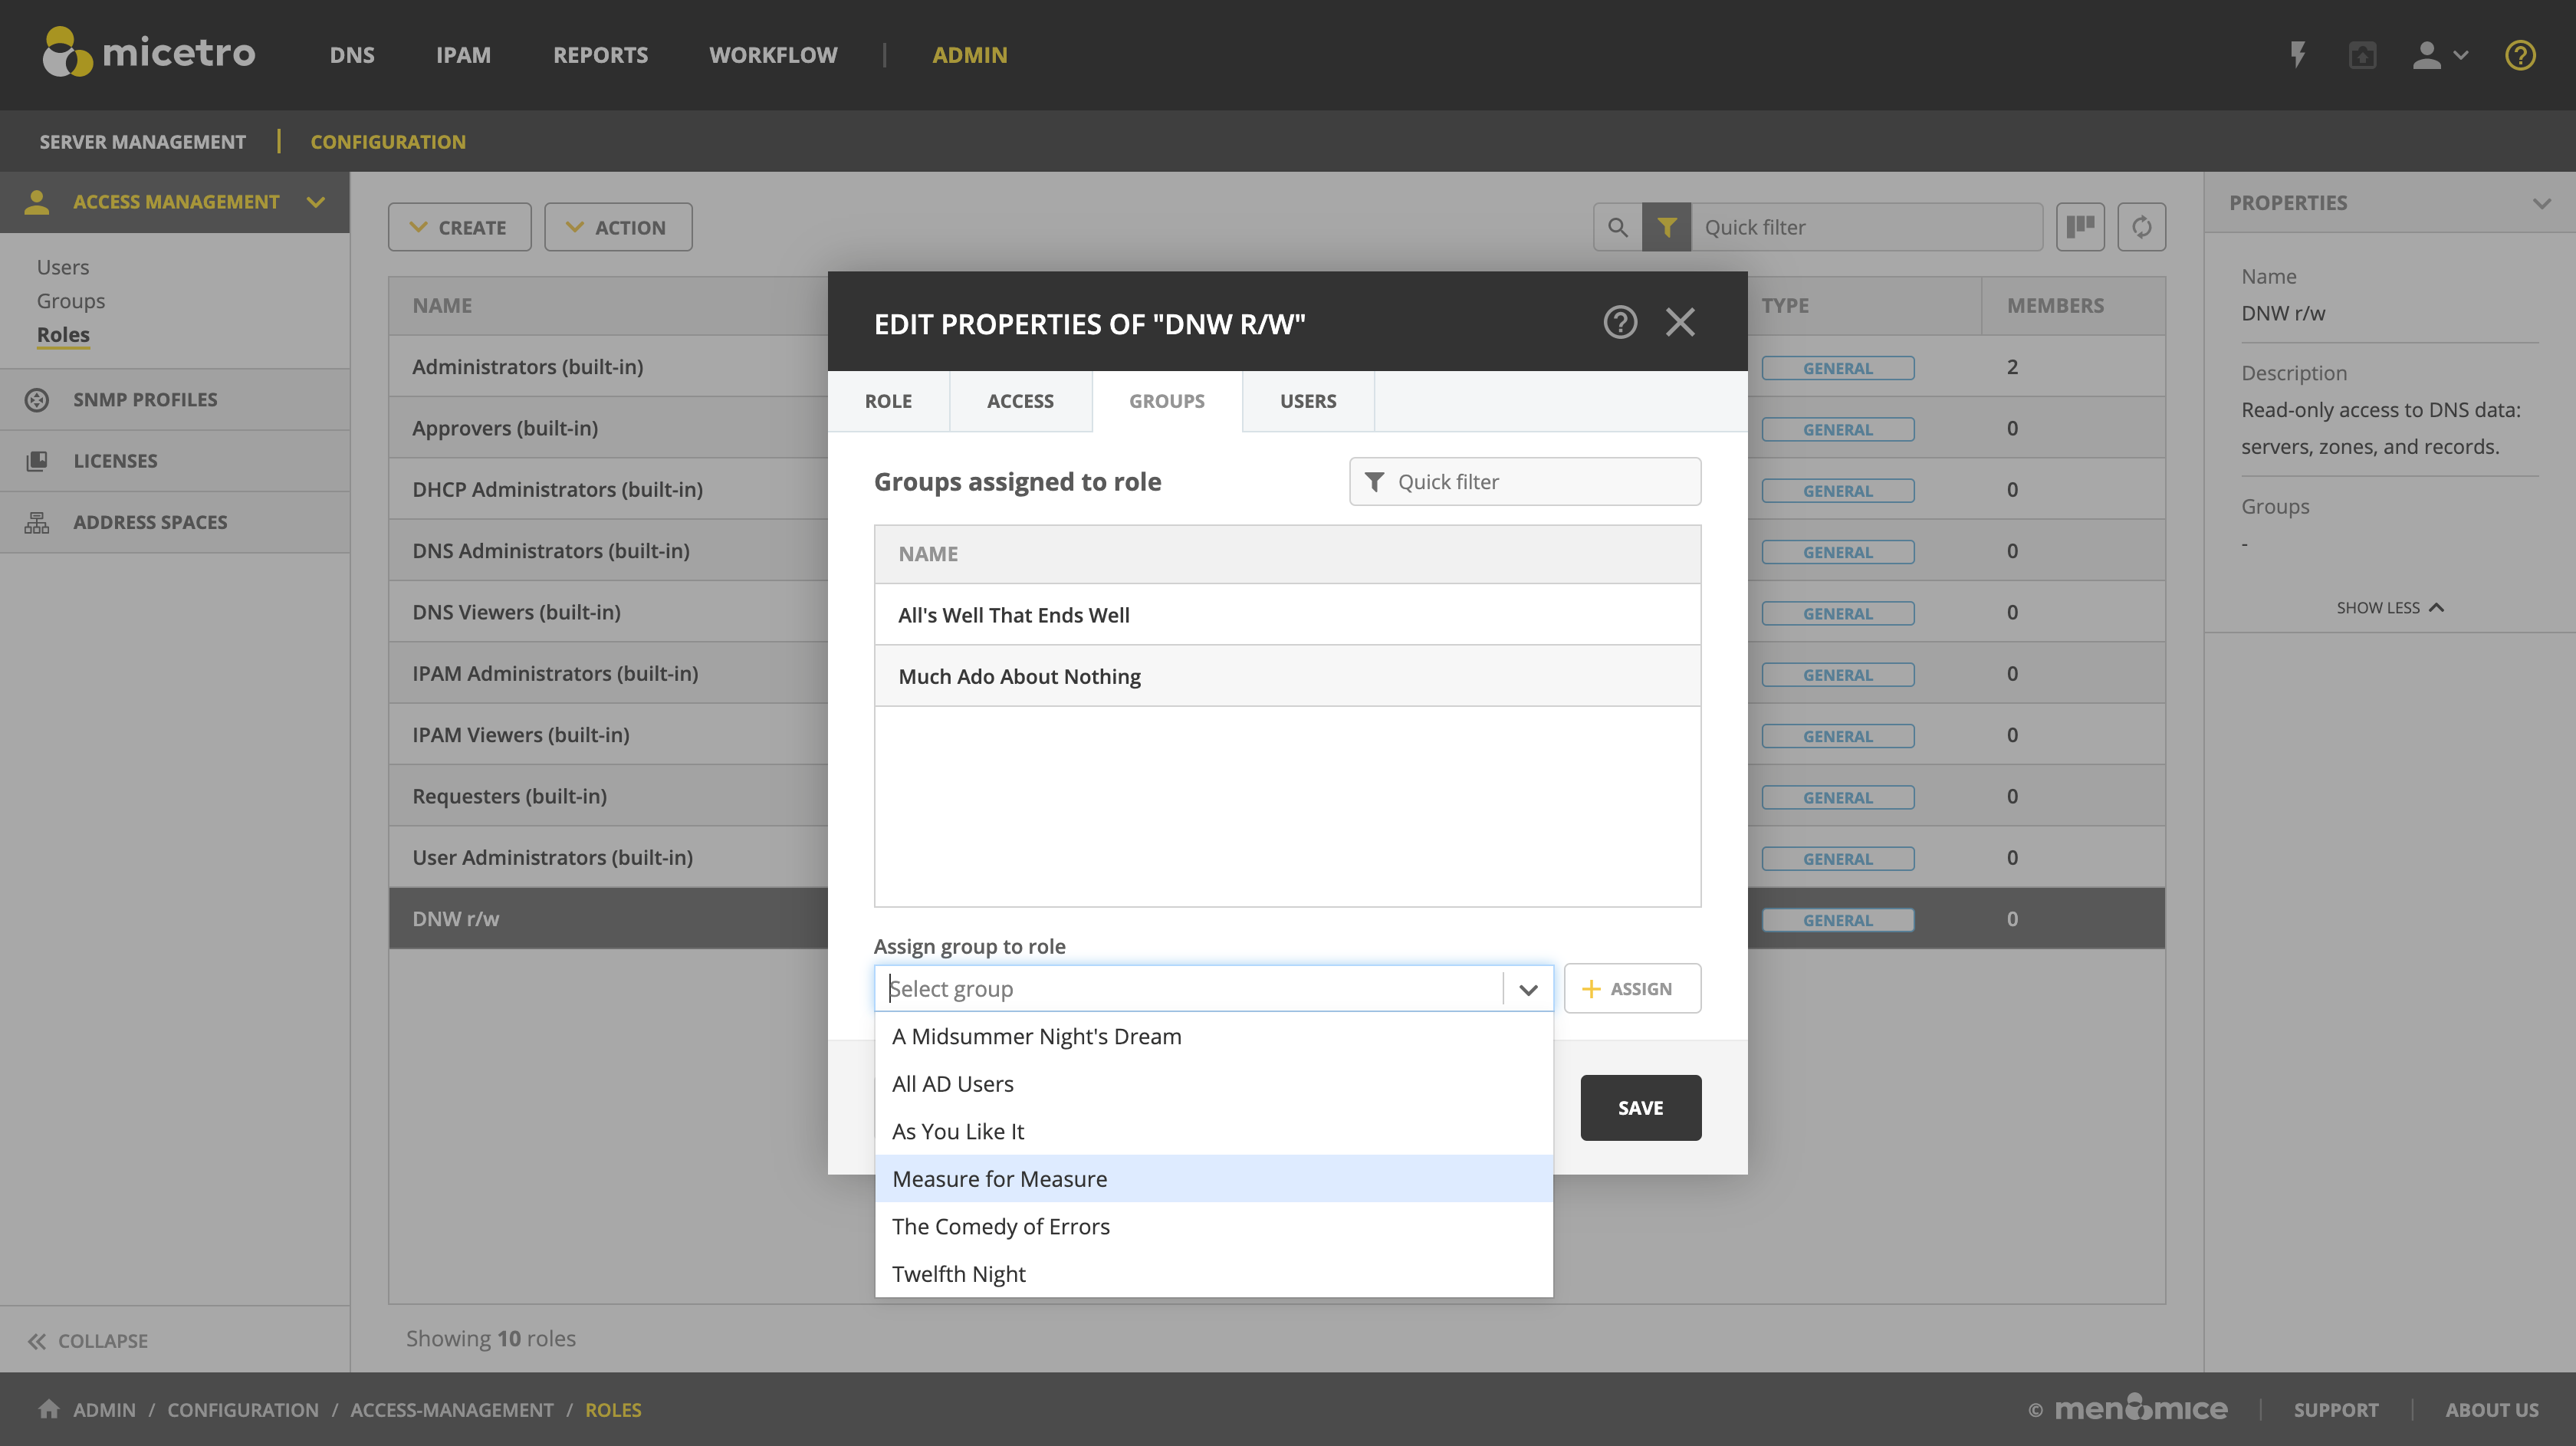Click the help icon in dialog header
This screenshot has width=2576, height=1446.
pos(1620,322)
